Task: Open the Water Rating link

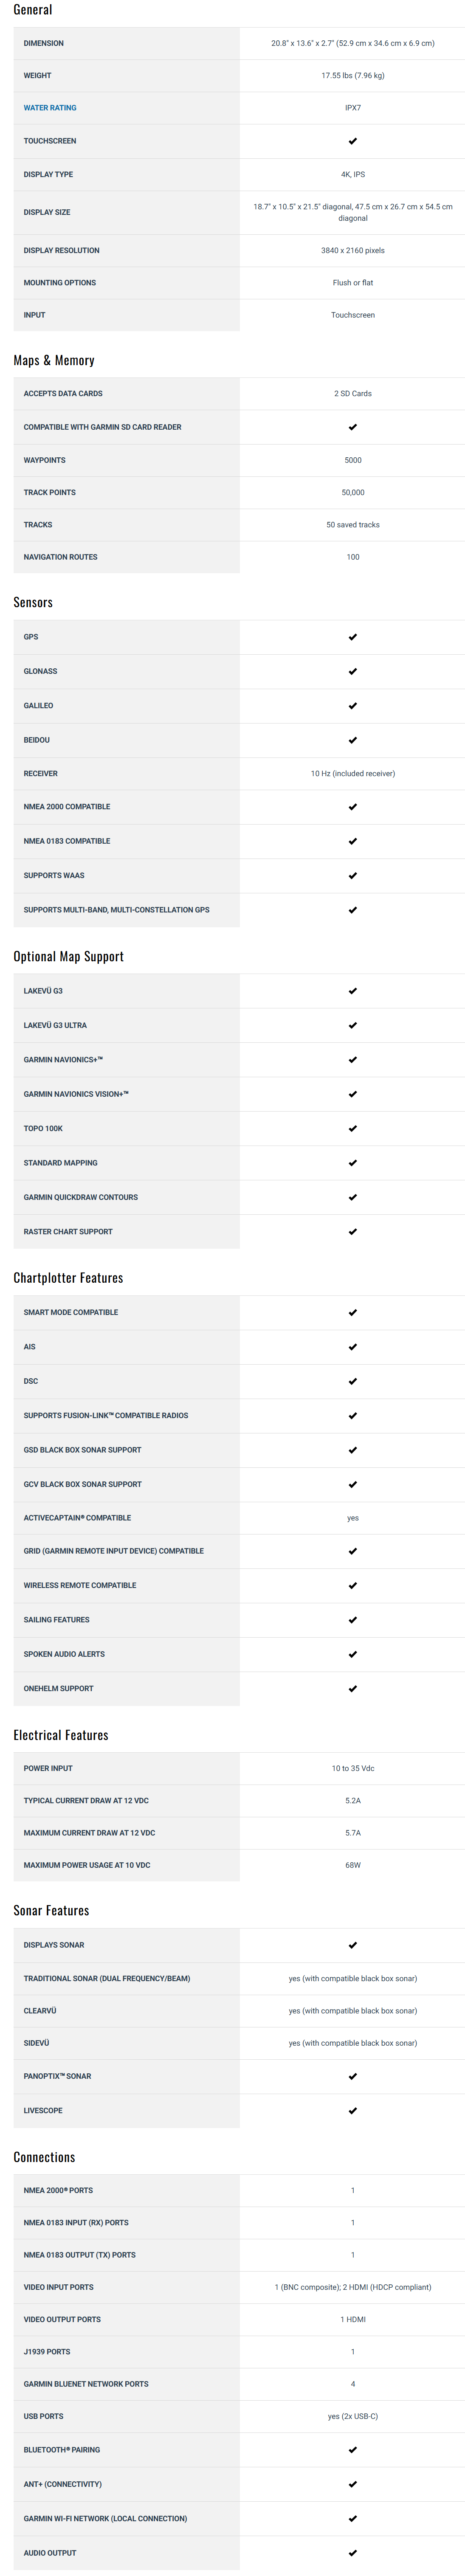Action: [x=50, y=108]
